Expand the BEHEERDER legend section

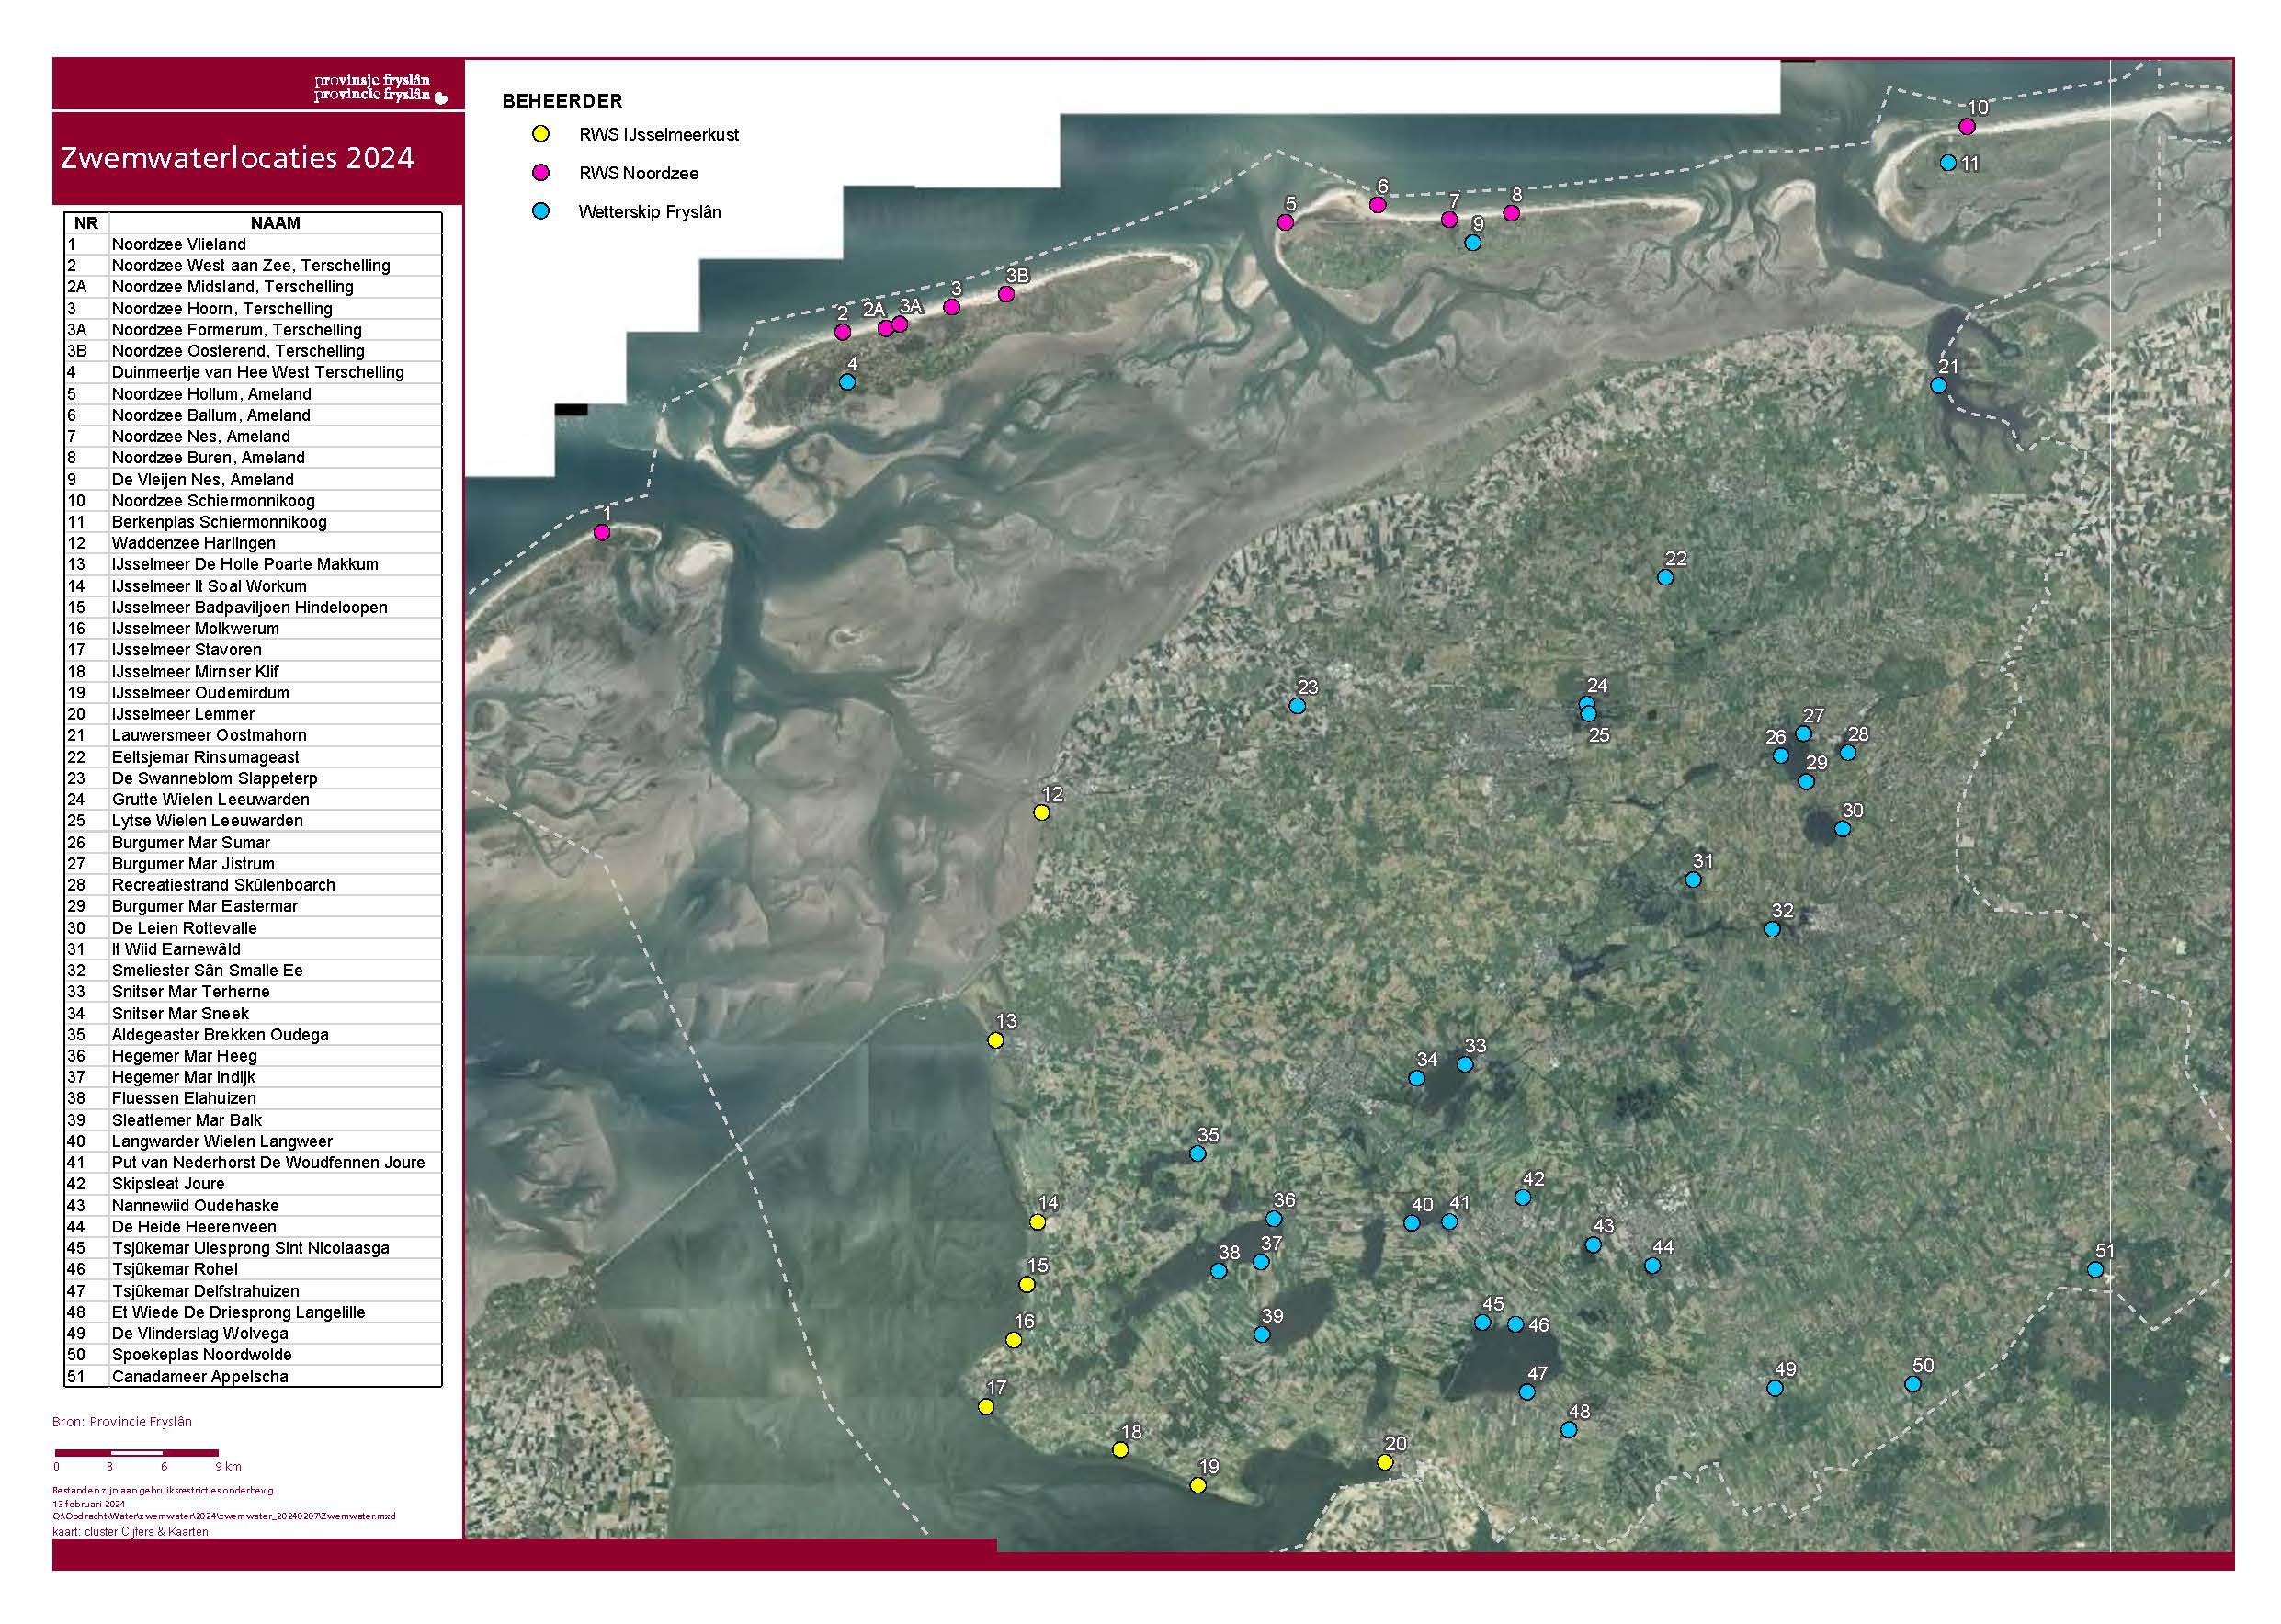[x=562, y=100]
